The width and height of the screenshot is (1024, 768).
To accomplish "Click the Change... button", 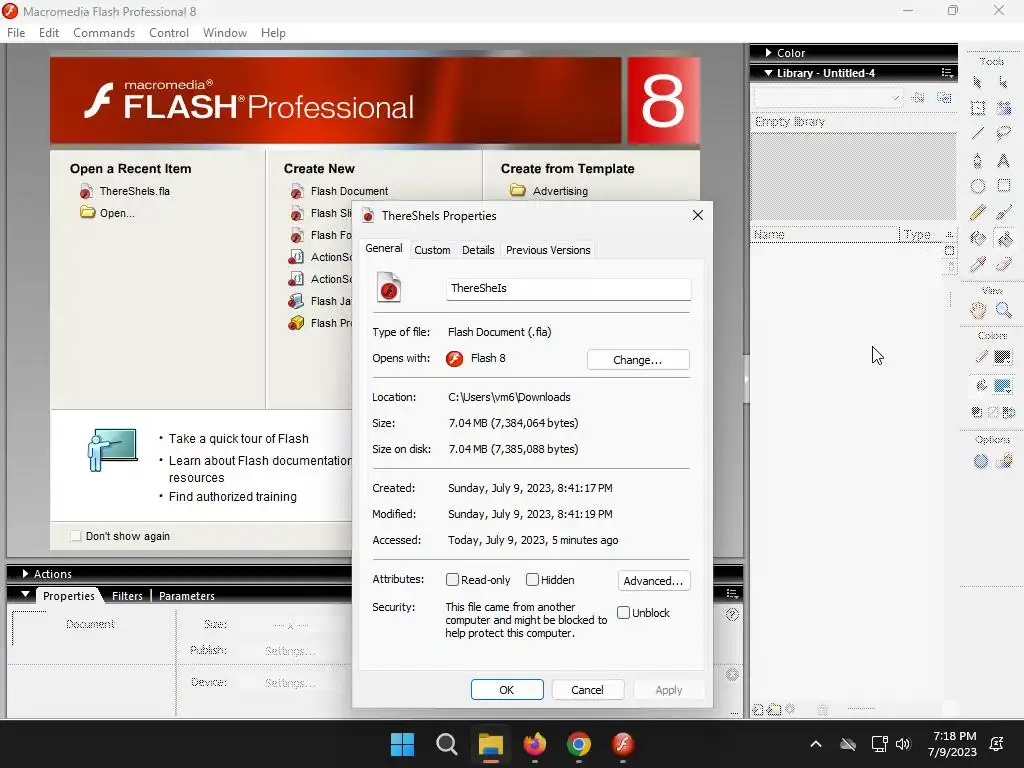I will pyautogui.click(x=638, y=360).
